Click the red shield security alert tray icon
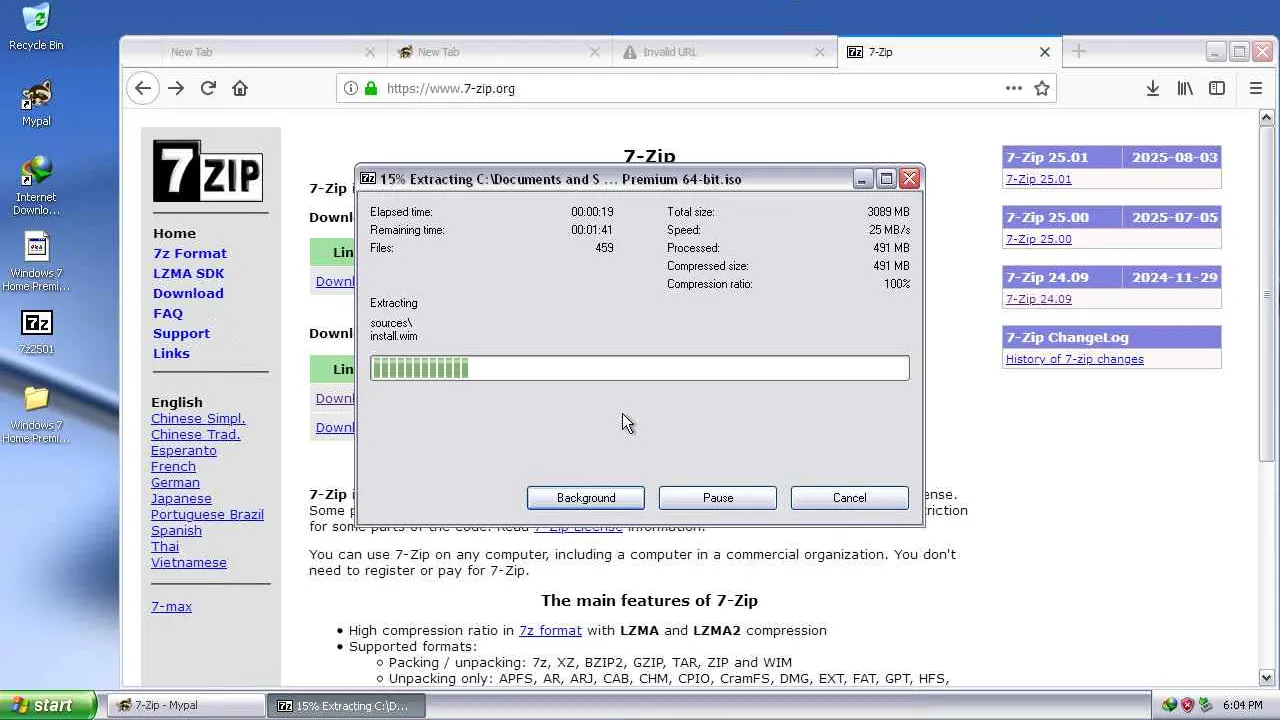Screen dimensions: 1280x720 (1187, 705)
